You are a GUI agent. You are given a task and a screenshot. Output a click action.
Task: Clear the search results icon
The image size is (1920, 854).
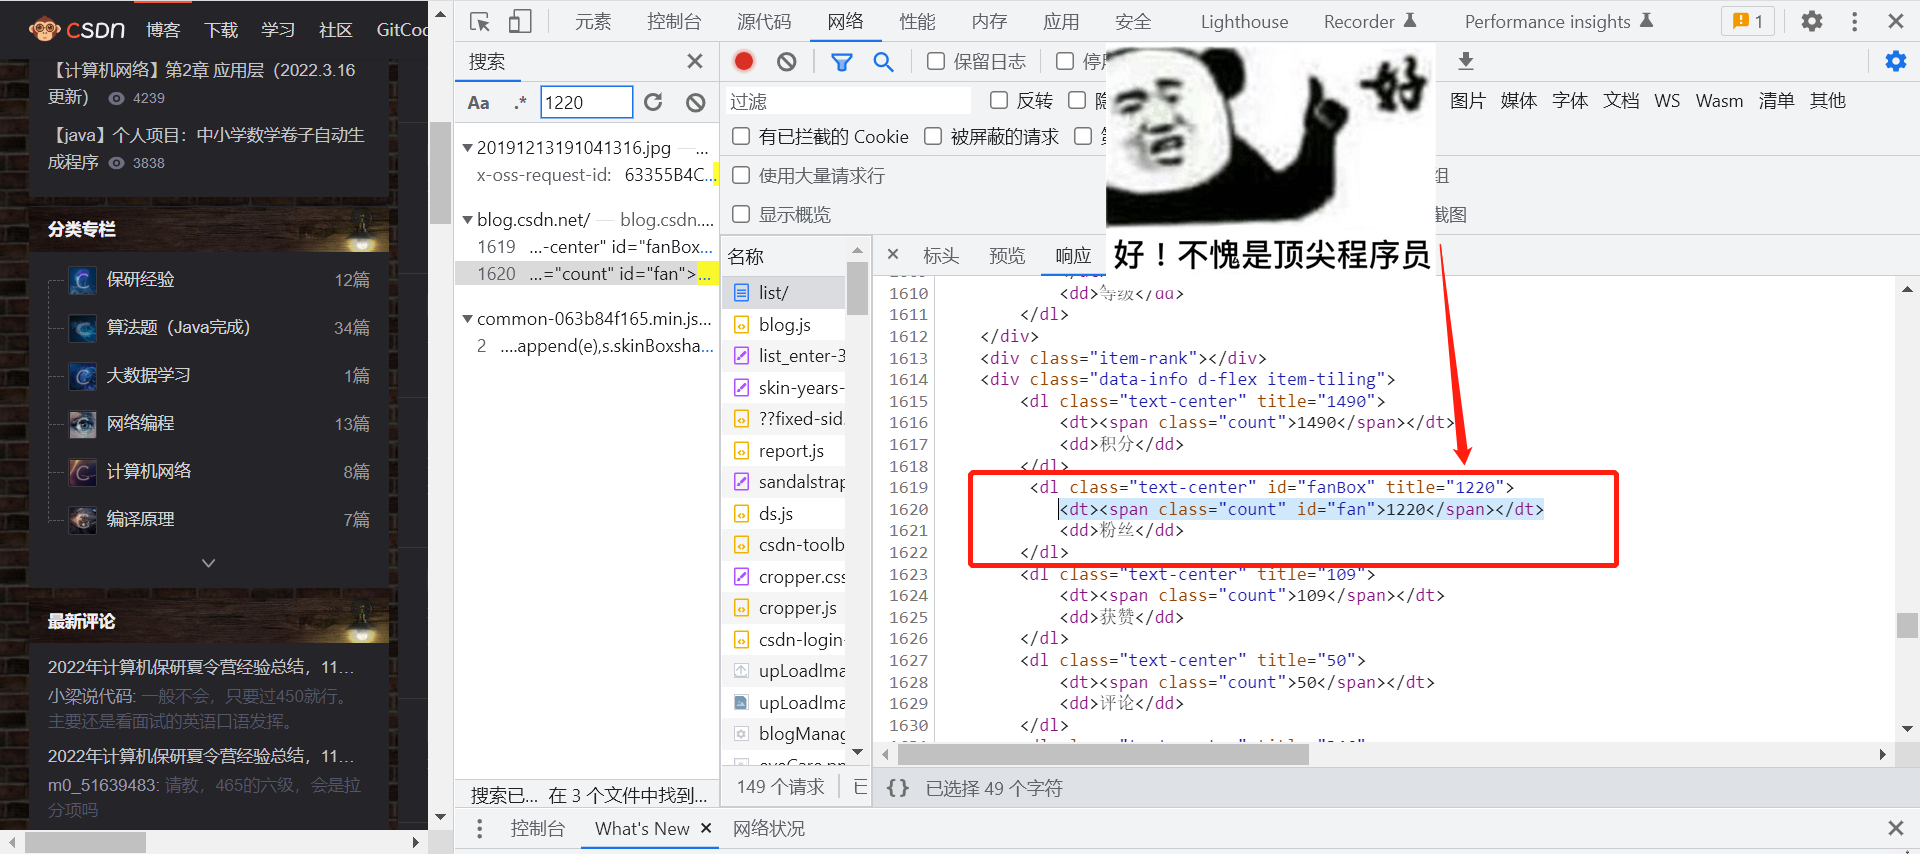pos(696,102)
